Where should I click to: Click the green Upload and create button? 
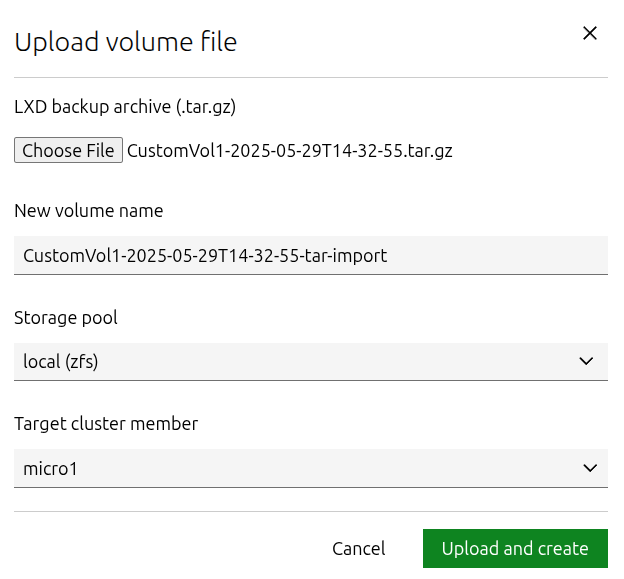pos(515,549)
